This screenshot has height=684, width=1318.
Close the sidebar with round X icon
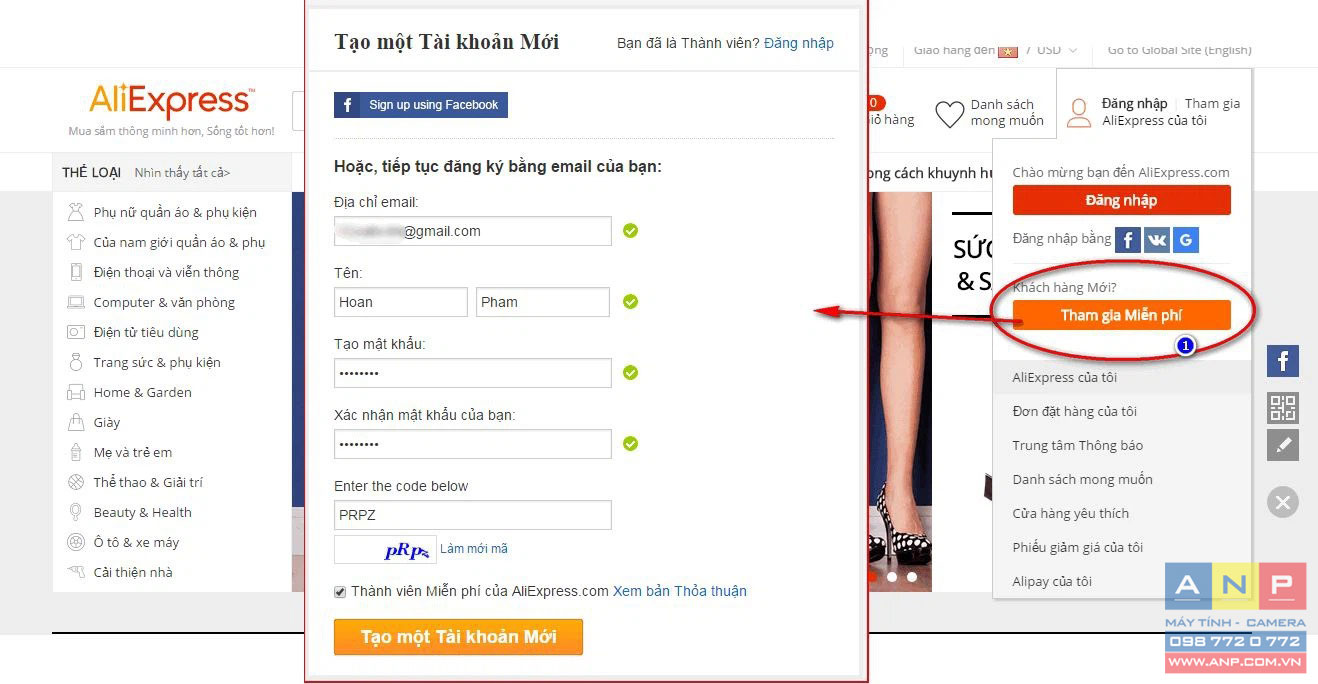1283,501
